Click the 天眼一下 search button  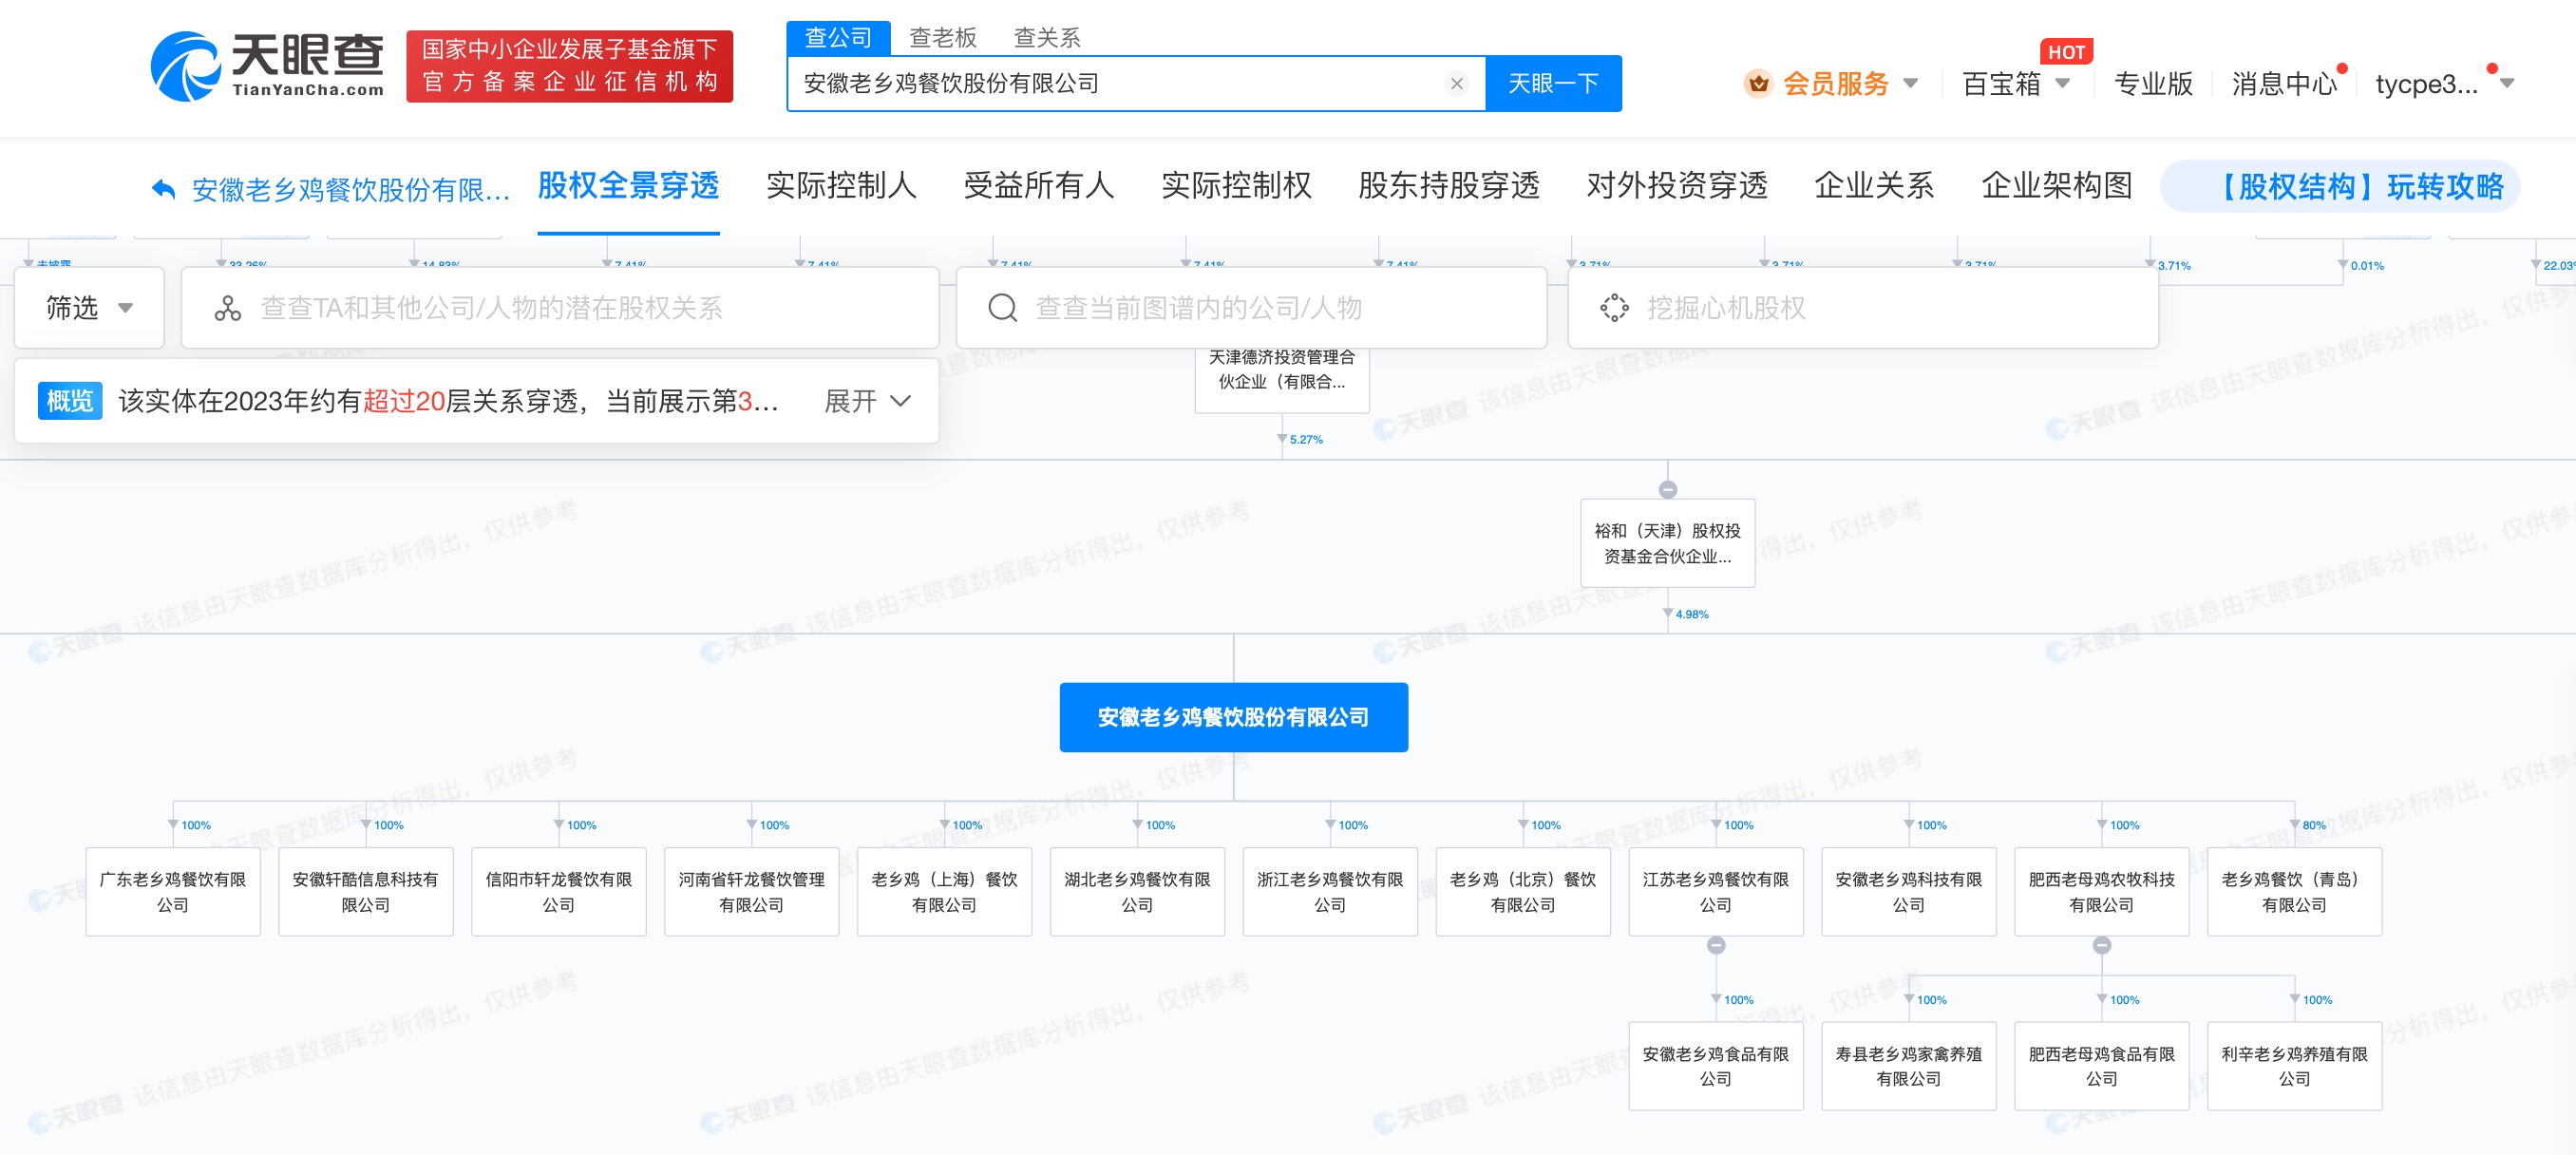(x=1553, y=84)
